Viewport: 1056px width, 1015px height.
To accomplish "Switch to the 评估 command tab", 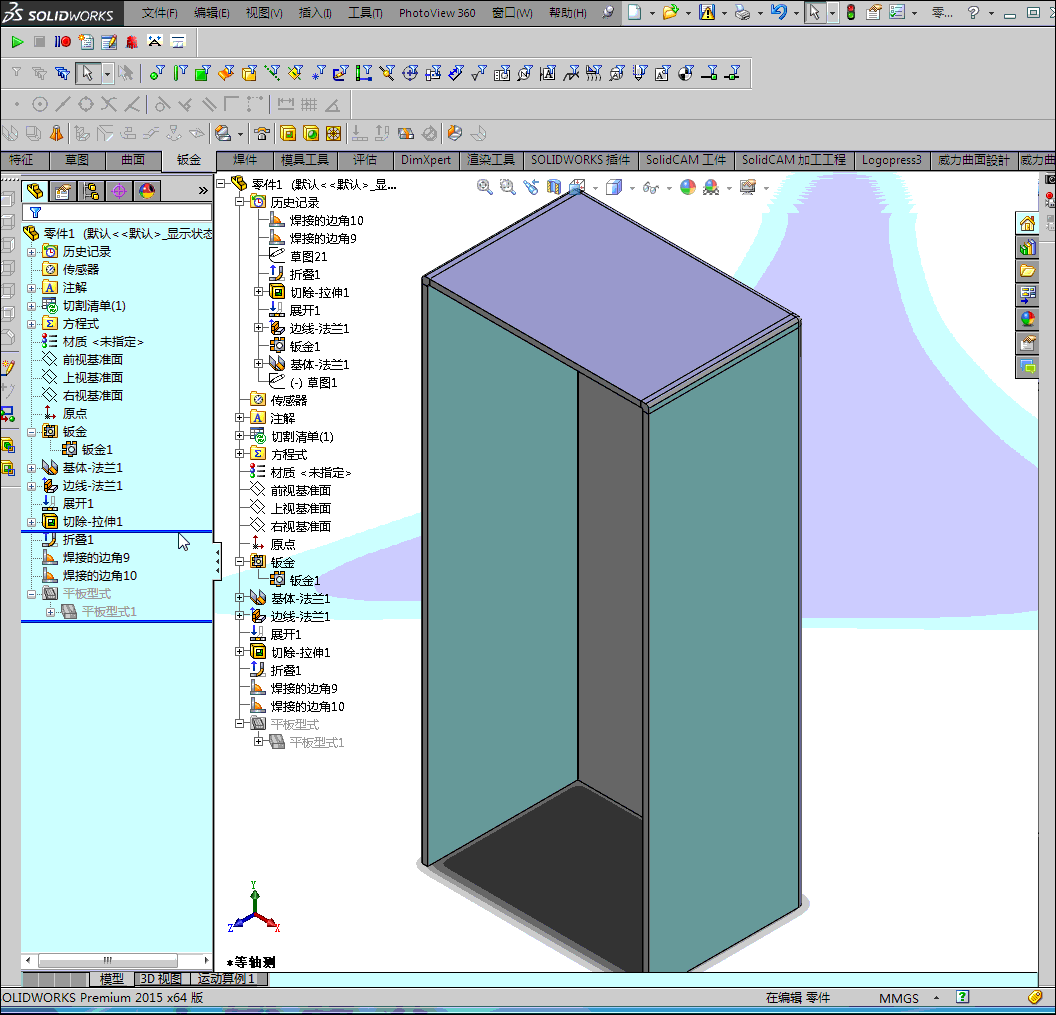I will [x=364, y=160].
